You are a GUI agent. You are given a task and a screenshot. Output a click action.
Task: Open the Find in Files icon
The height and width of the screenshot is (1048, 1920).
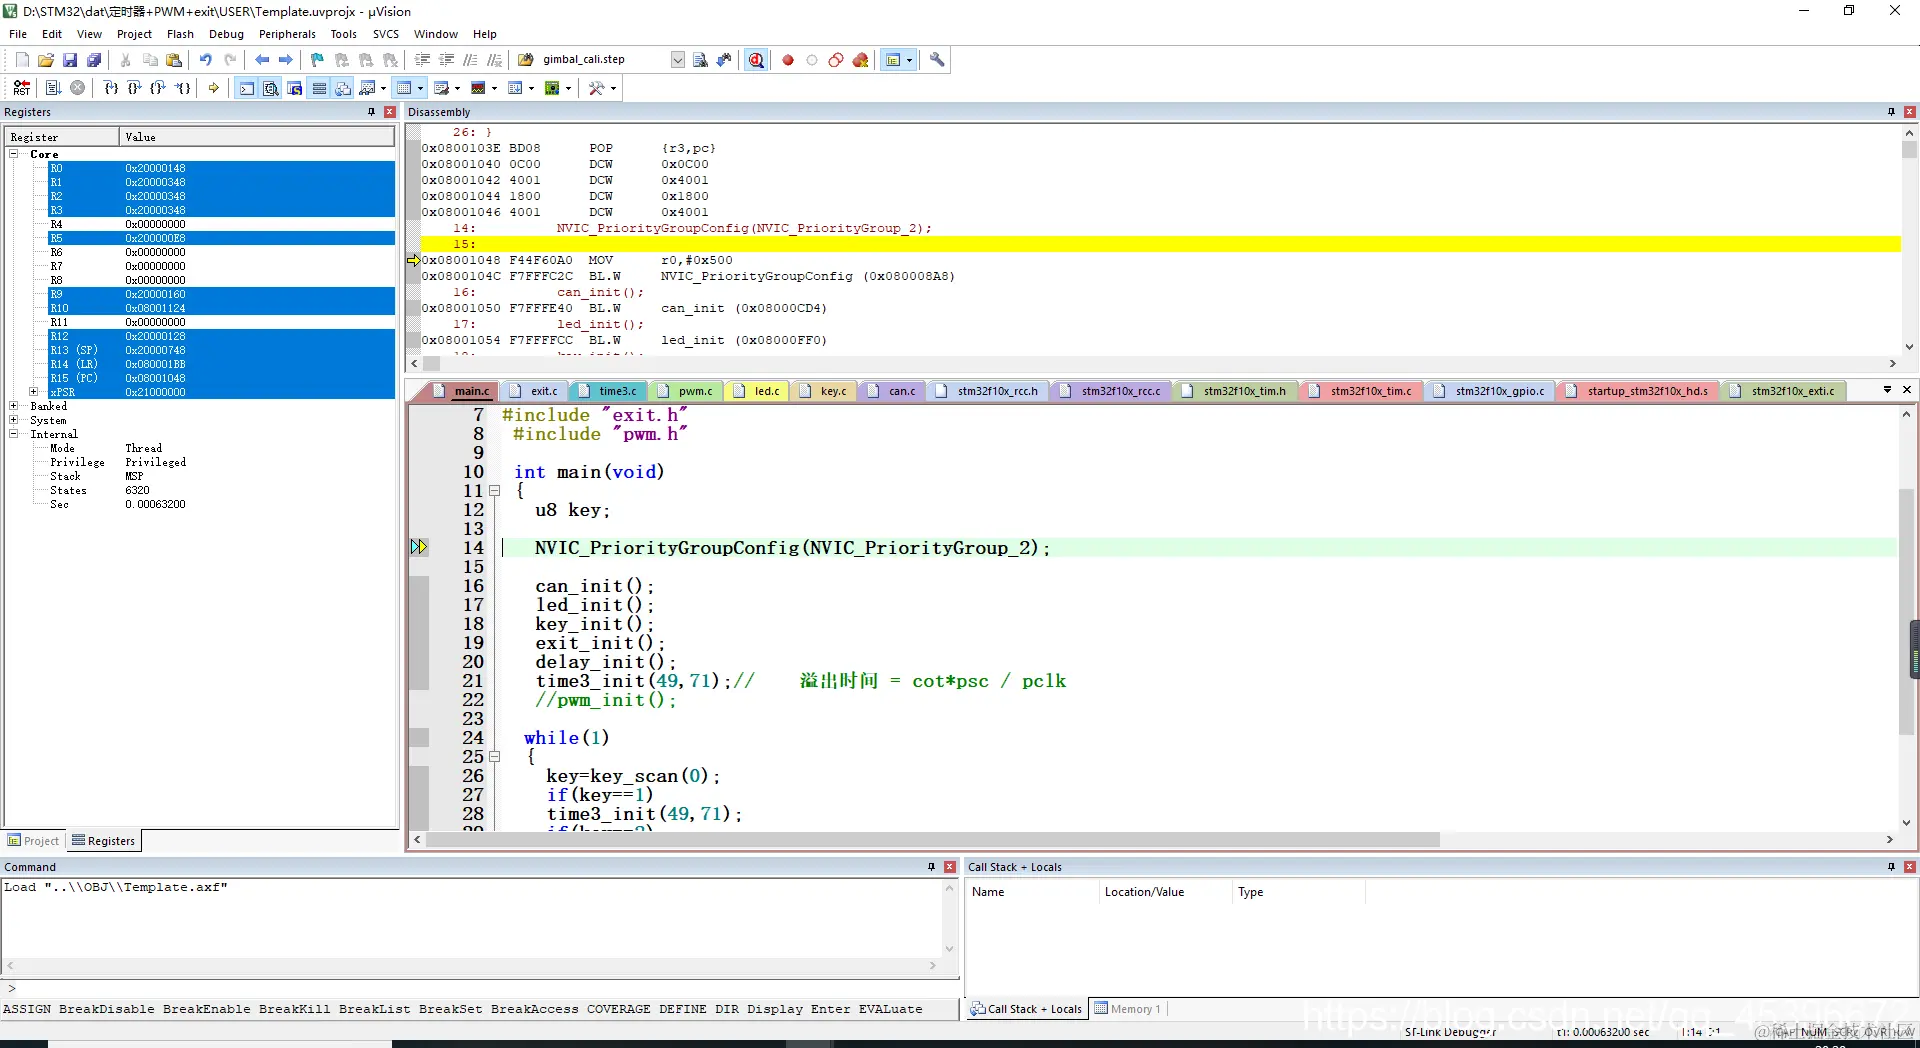click(x=526, y=60)
